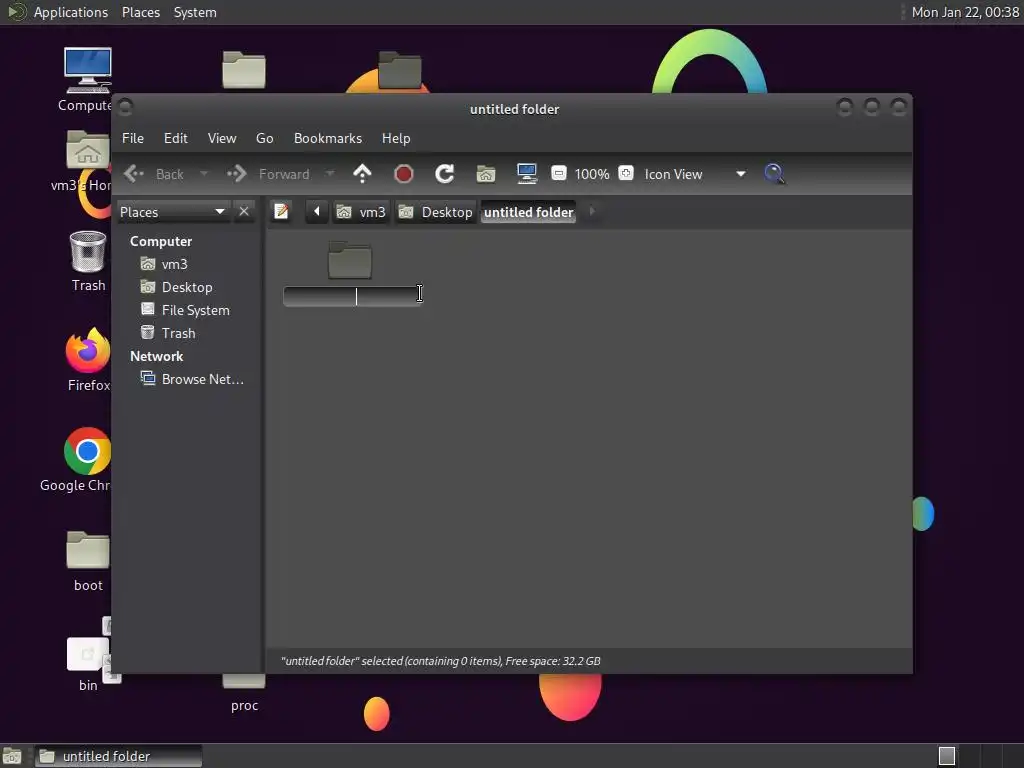
Task: Select the light folder on desktop top
Action: pos(244,69)
